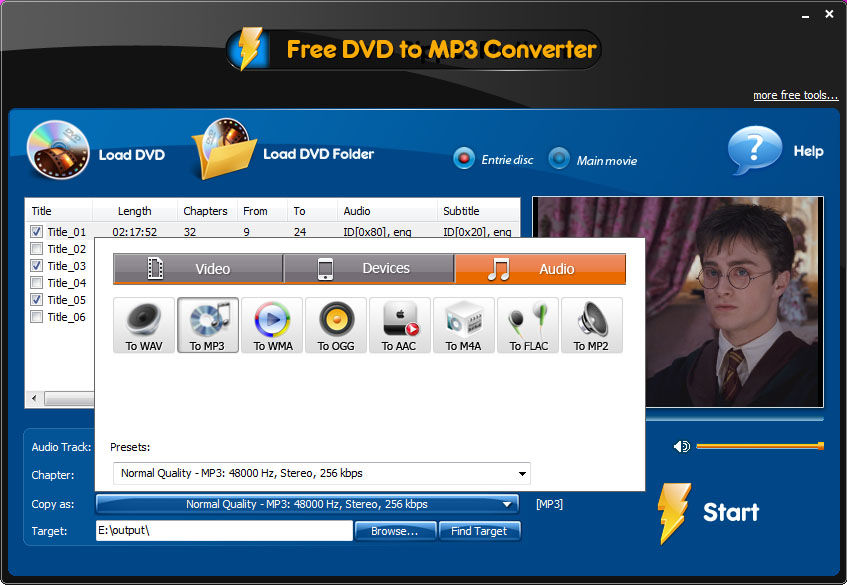Screen dimensions: 847x585
Task: Click the Browse... button
Action: 395,531
